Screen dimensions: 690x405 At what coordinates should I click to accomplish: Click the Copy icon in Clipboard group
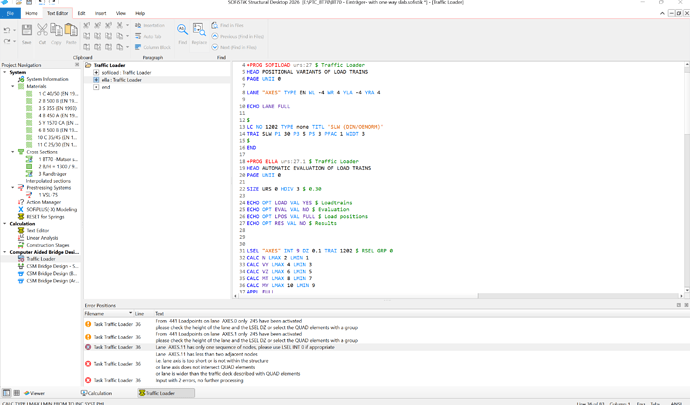tap(56, 30)
